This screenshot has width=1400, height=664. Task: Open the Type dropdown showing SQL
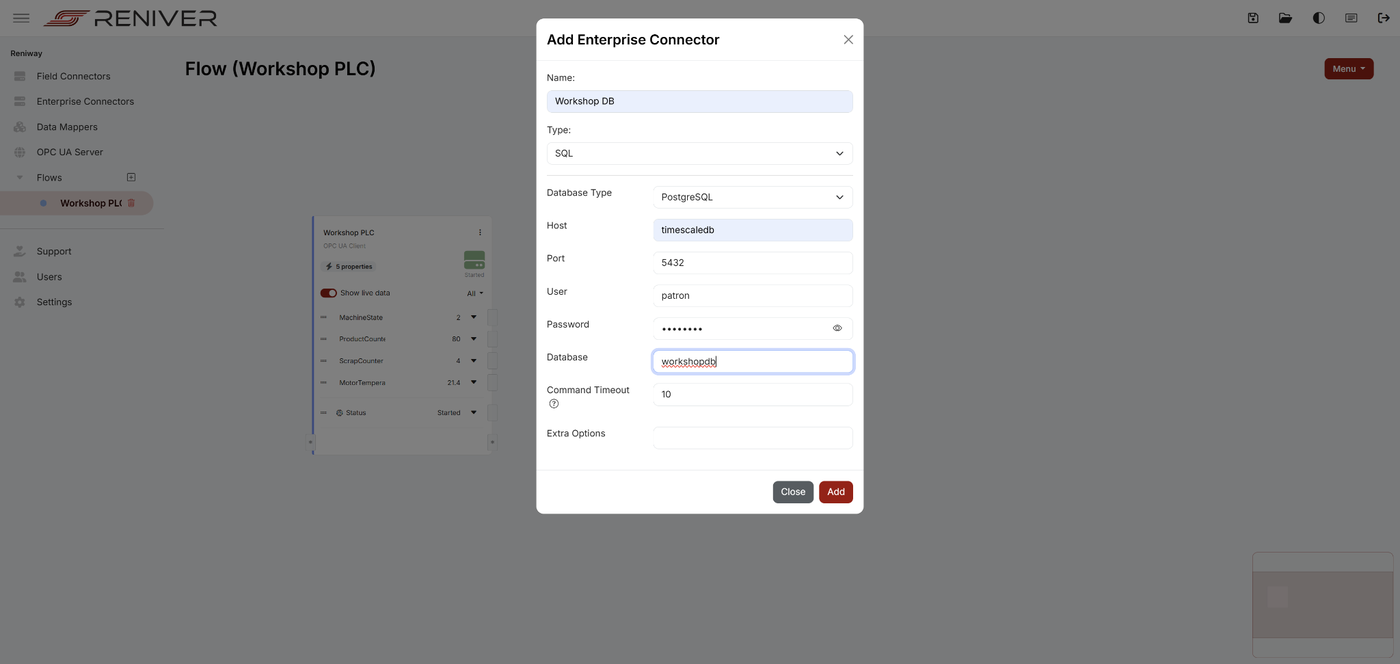[699, 153]
